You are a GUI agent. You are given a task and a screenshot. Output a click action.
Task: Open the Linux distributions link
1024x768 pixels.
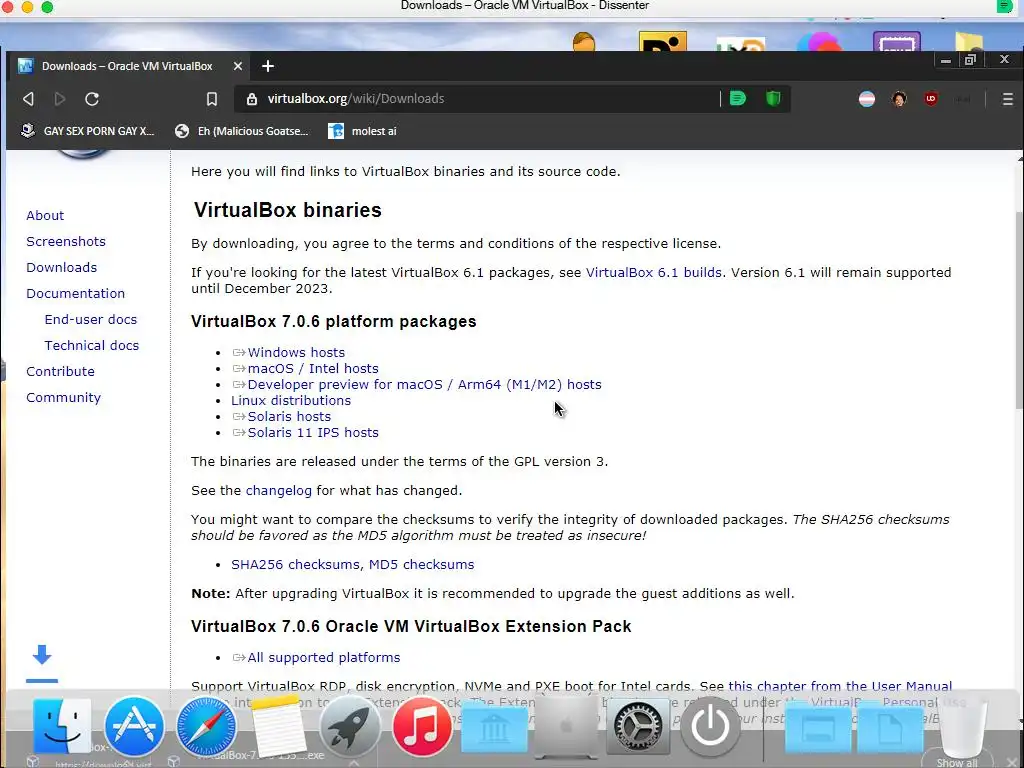pyautogui.click(x=291, y=400)
